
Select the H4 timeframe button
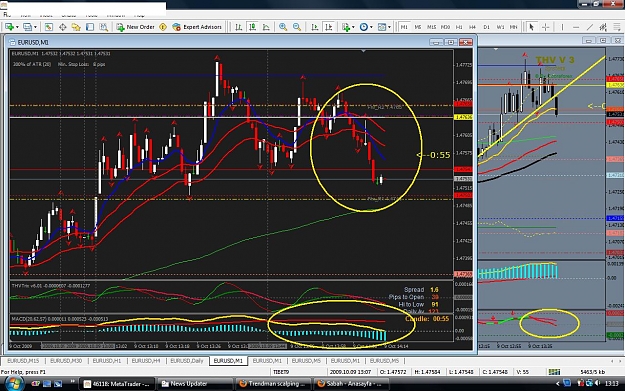coord(472,27)
